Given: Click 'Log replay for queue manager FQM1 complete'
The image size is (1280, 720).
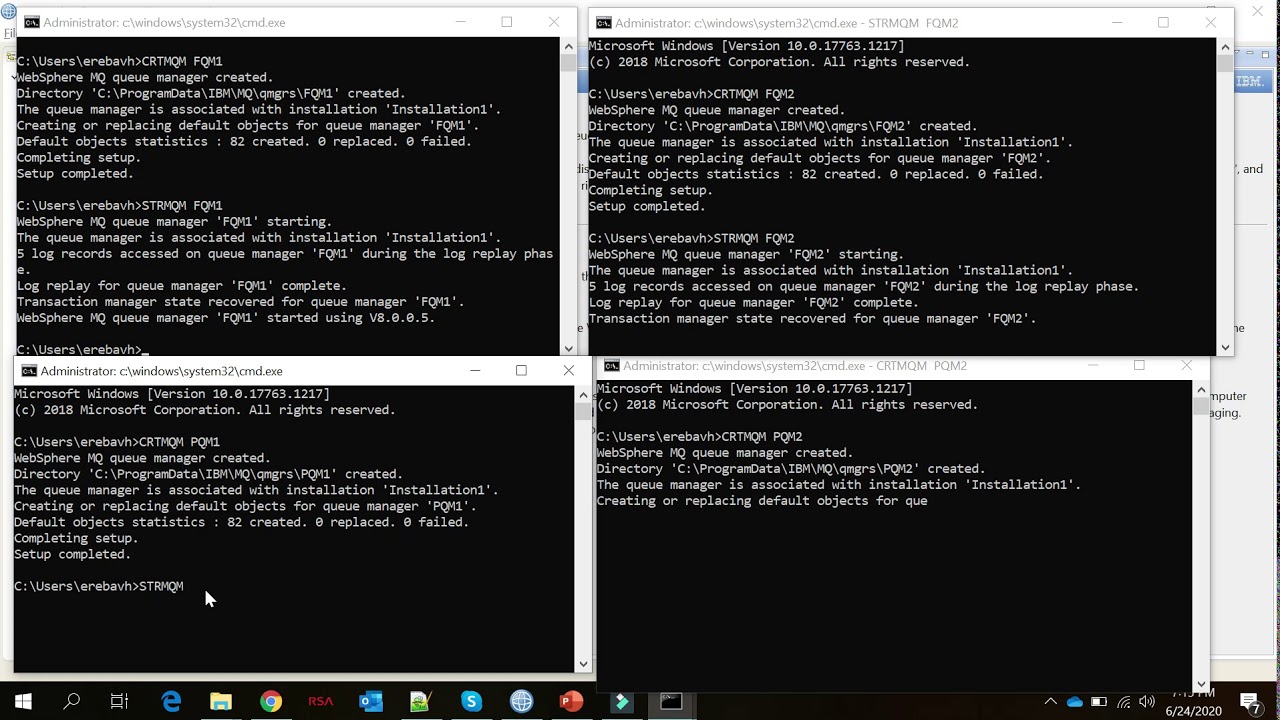Looking at the screenshot, I should click(182, 286).
